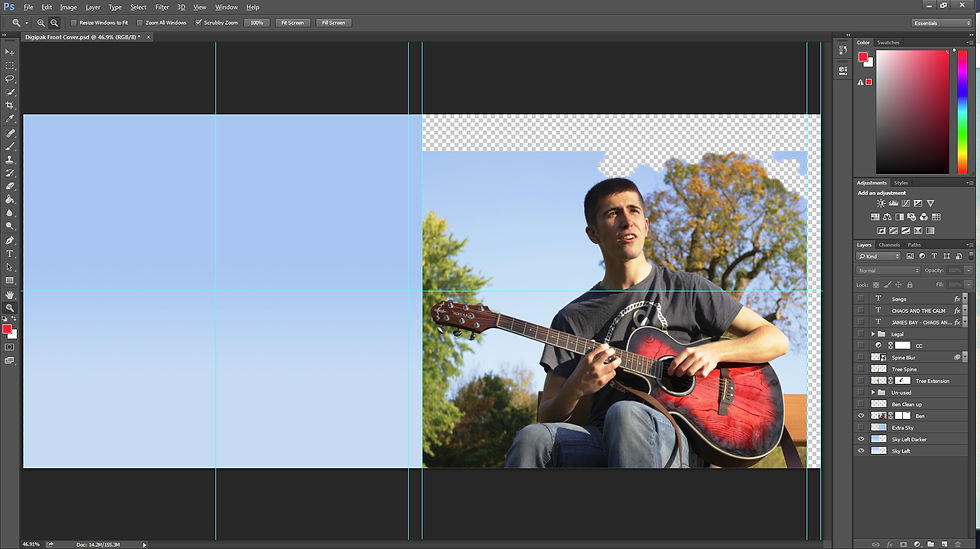This screenshot has height=549, width=980.
Task: Show the Extra Sky layer
Action: coord(861,428)
